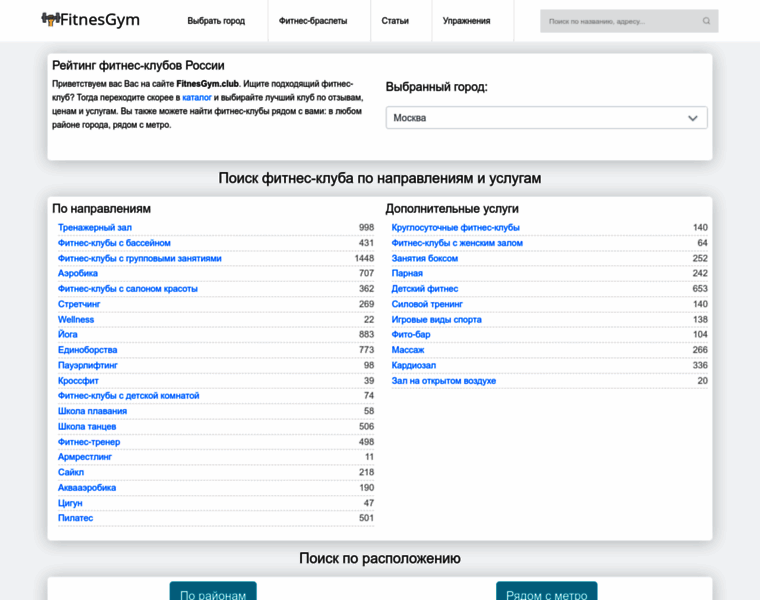Open the Выбрать город menu item

pos(216,21)
